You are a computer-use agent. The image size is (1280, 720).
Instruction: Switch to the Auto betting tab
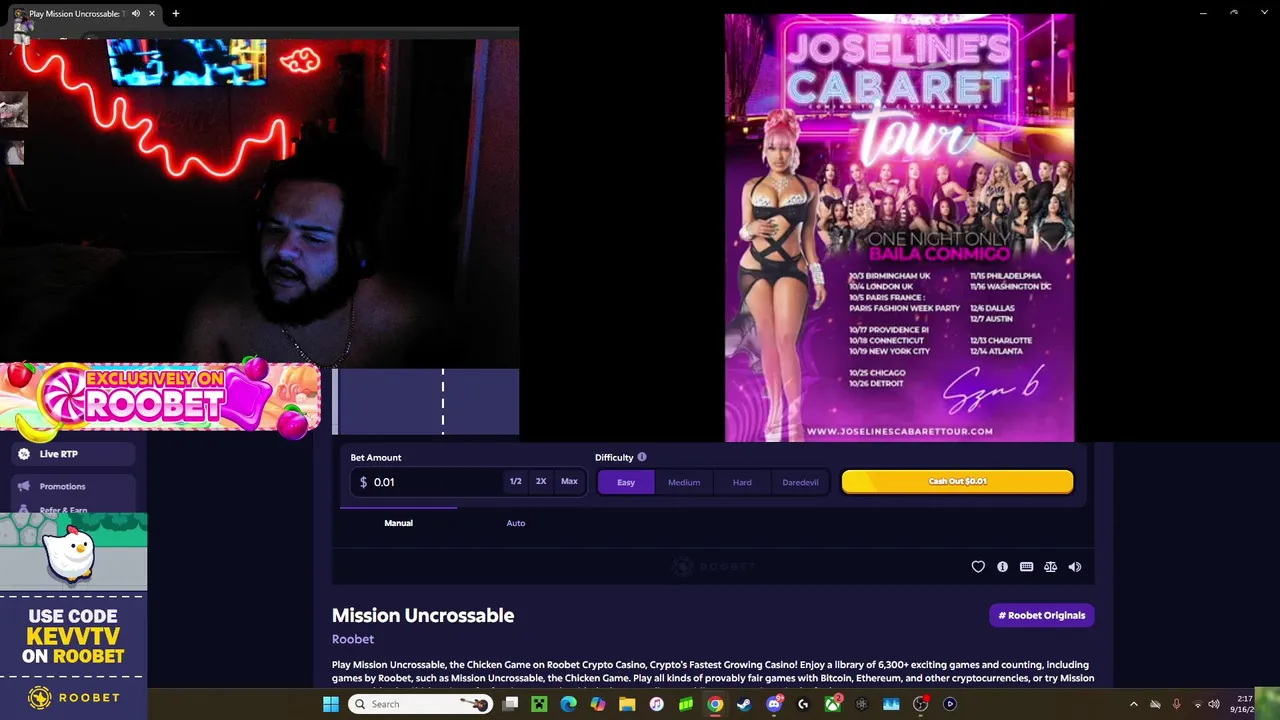pyautogui.click(x=516, y=523)
